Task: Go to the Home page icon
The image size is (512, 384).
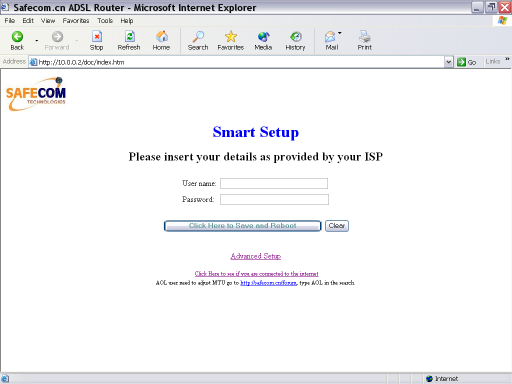Action: pyautogui.click(x=162, y=36)
